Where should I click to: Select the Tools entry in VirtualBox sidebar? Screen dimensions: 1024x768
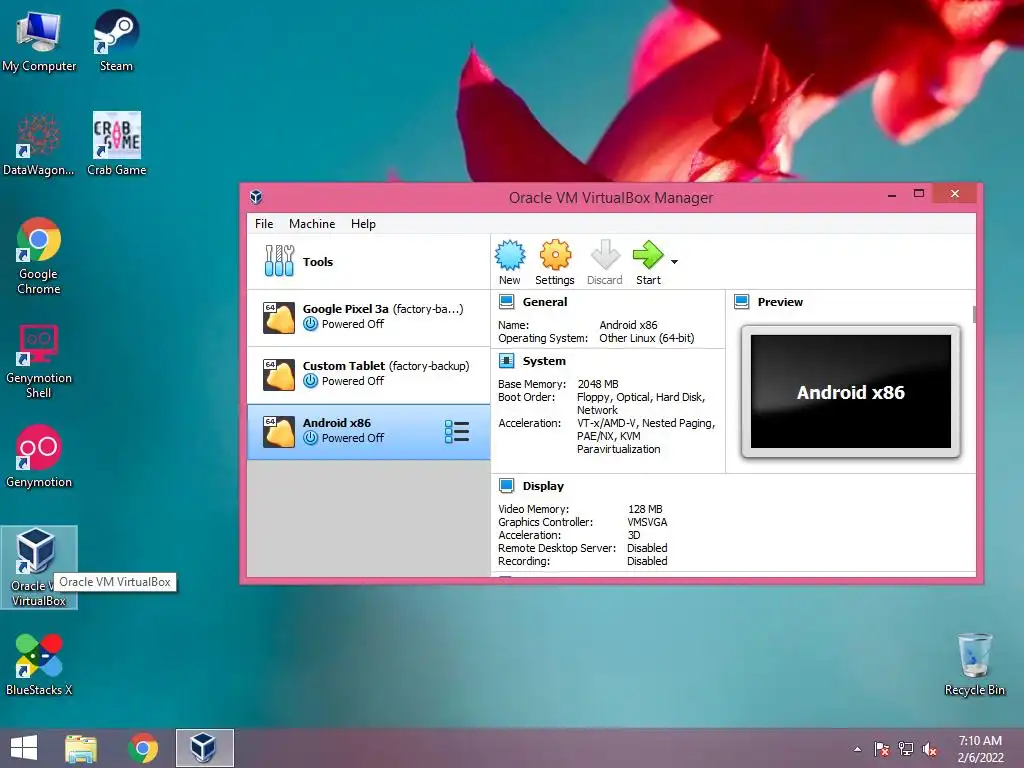[368, 262]
